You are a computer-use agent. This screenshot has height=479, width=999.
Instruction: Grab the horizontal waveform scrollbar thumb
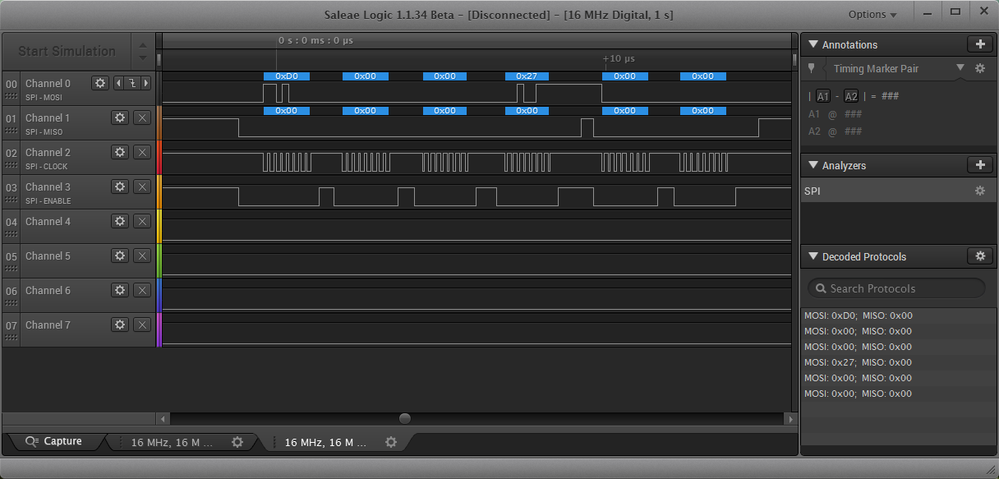pyautogui.click(x=405, y=418)
